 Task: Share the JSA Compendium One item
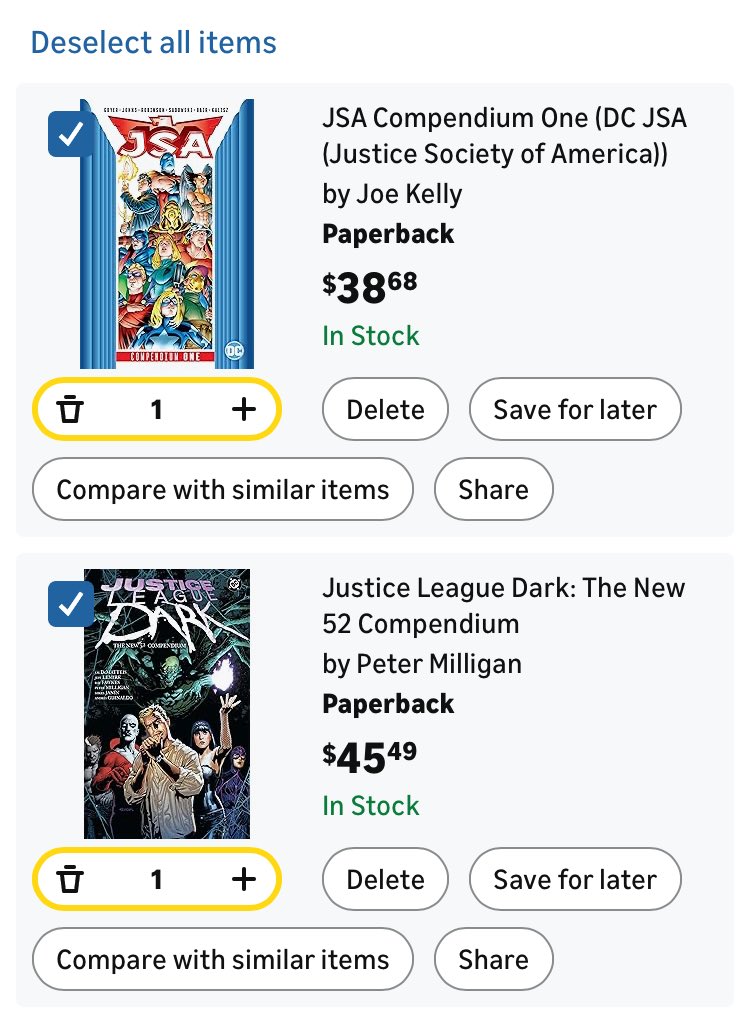494,490
